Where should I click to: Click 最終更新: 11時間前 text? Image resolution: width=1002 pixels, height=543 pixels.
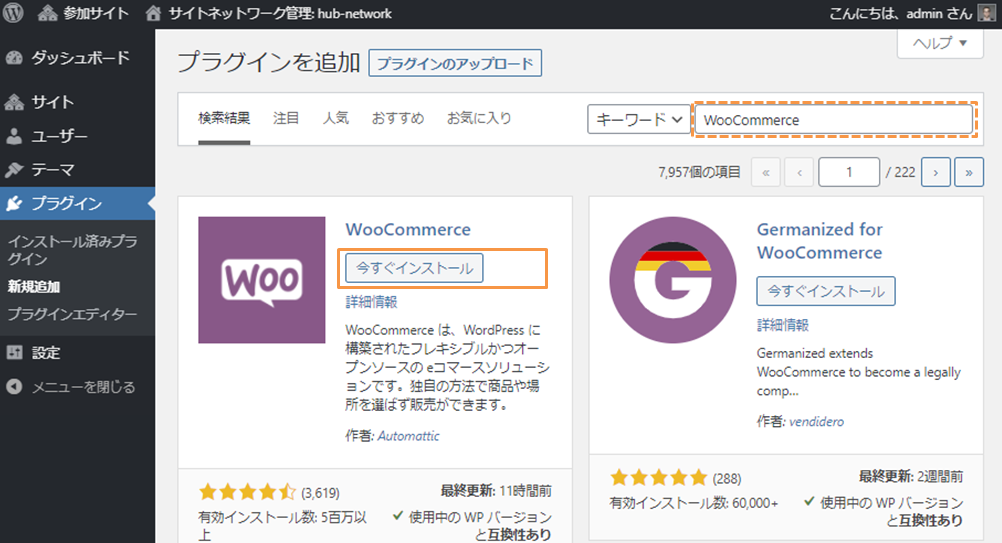pyautogui.click(x=496, y=491)
